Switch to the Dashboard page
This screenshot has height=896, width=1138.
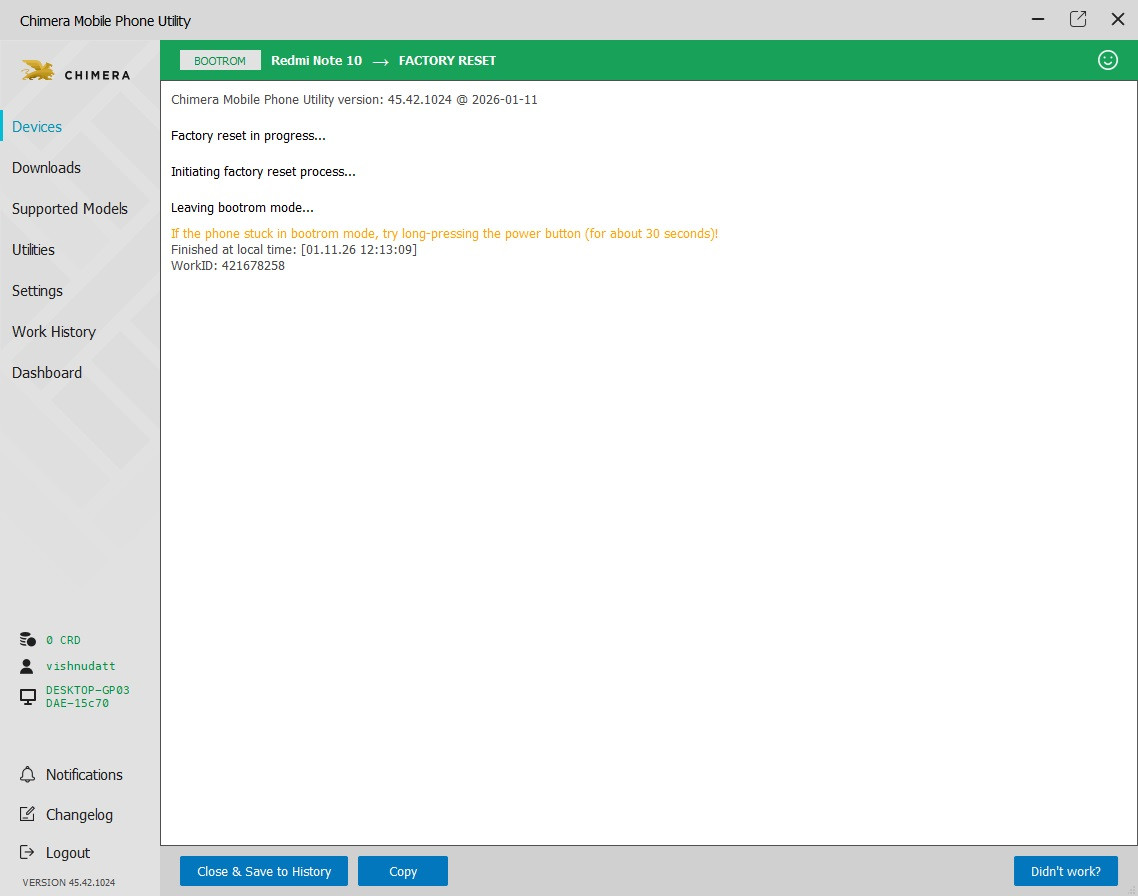point(47,373)
